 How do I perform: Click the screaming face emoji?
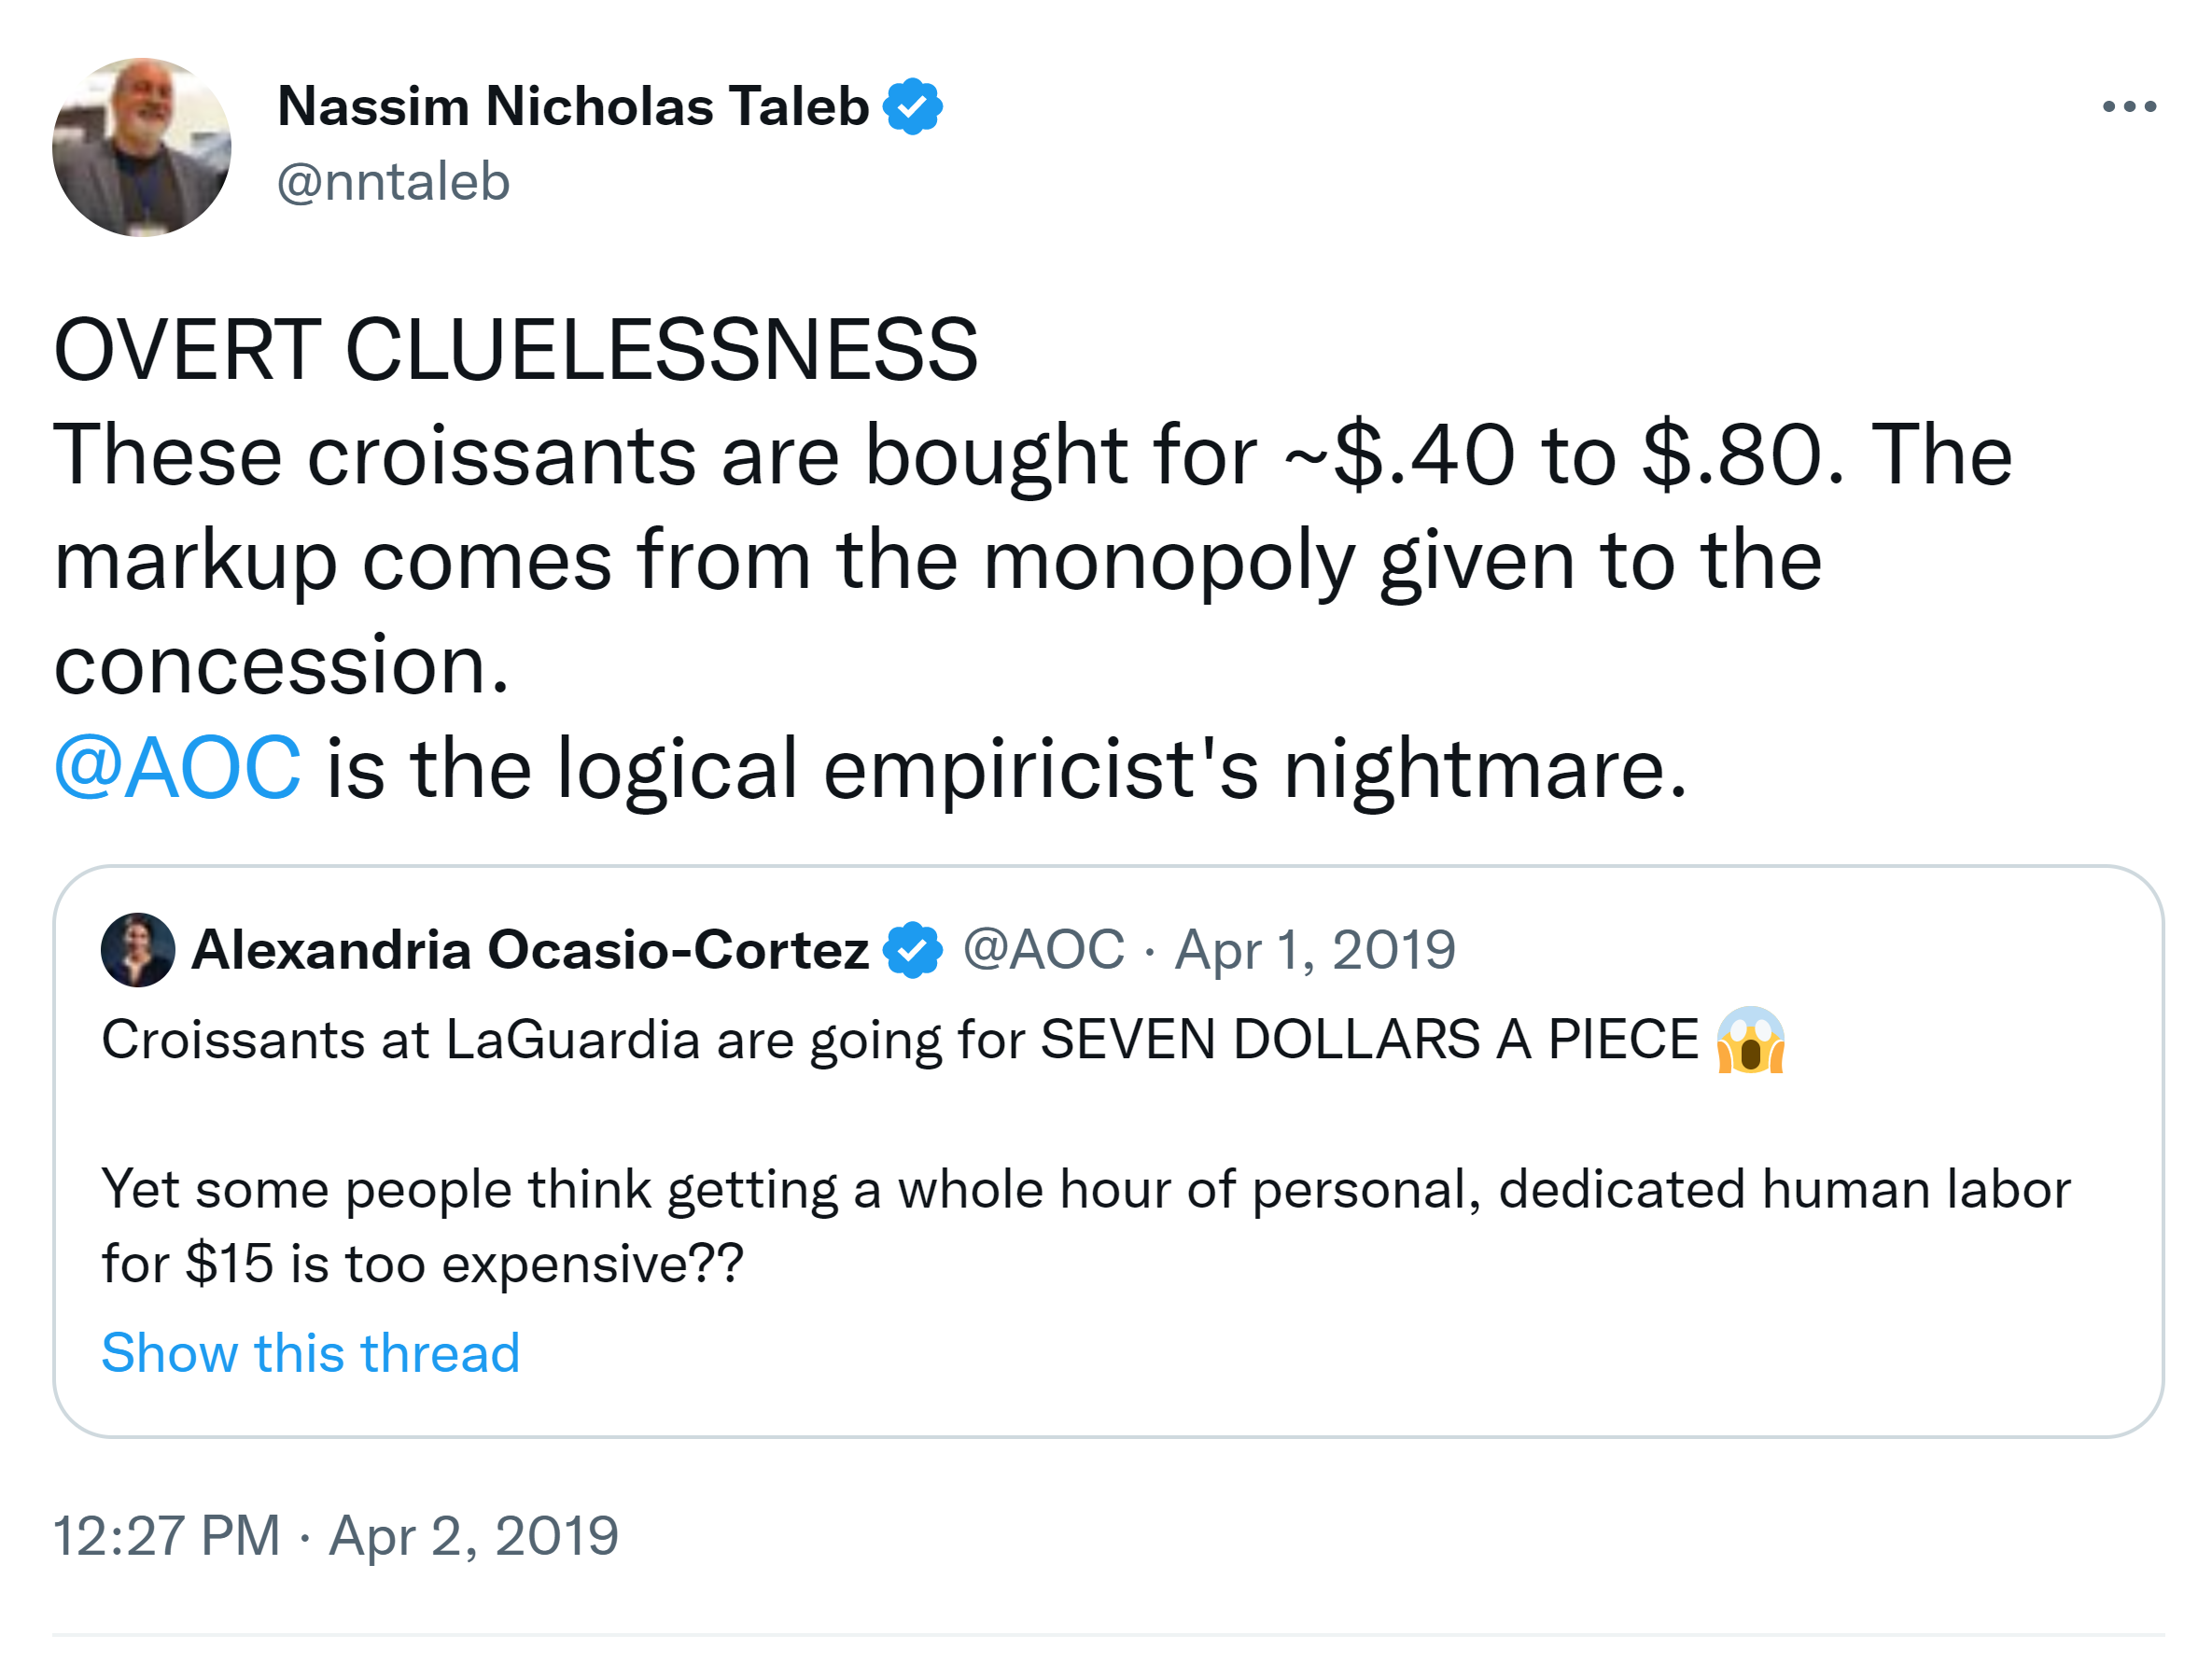point(1750,1040)
